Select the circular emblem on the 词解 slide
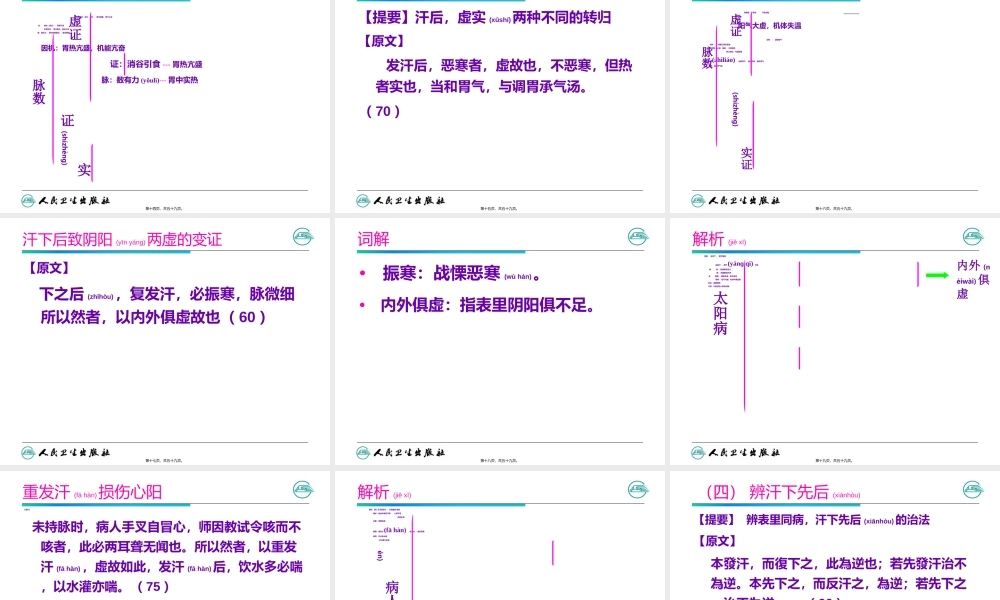 tap(636, 238)
